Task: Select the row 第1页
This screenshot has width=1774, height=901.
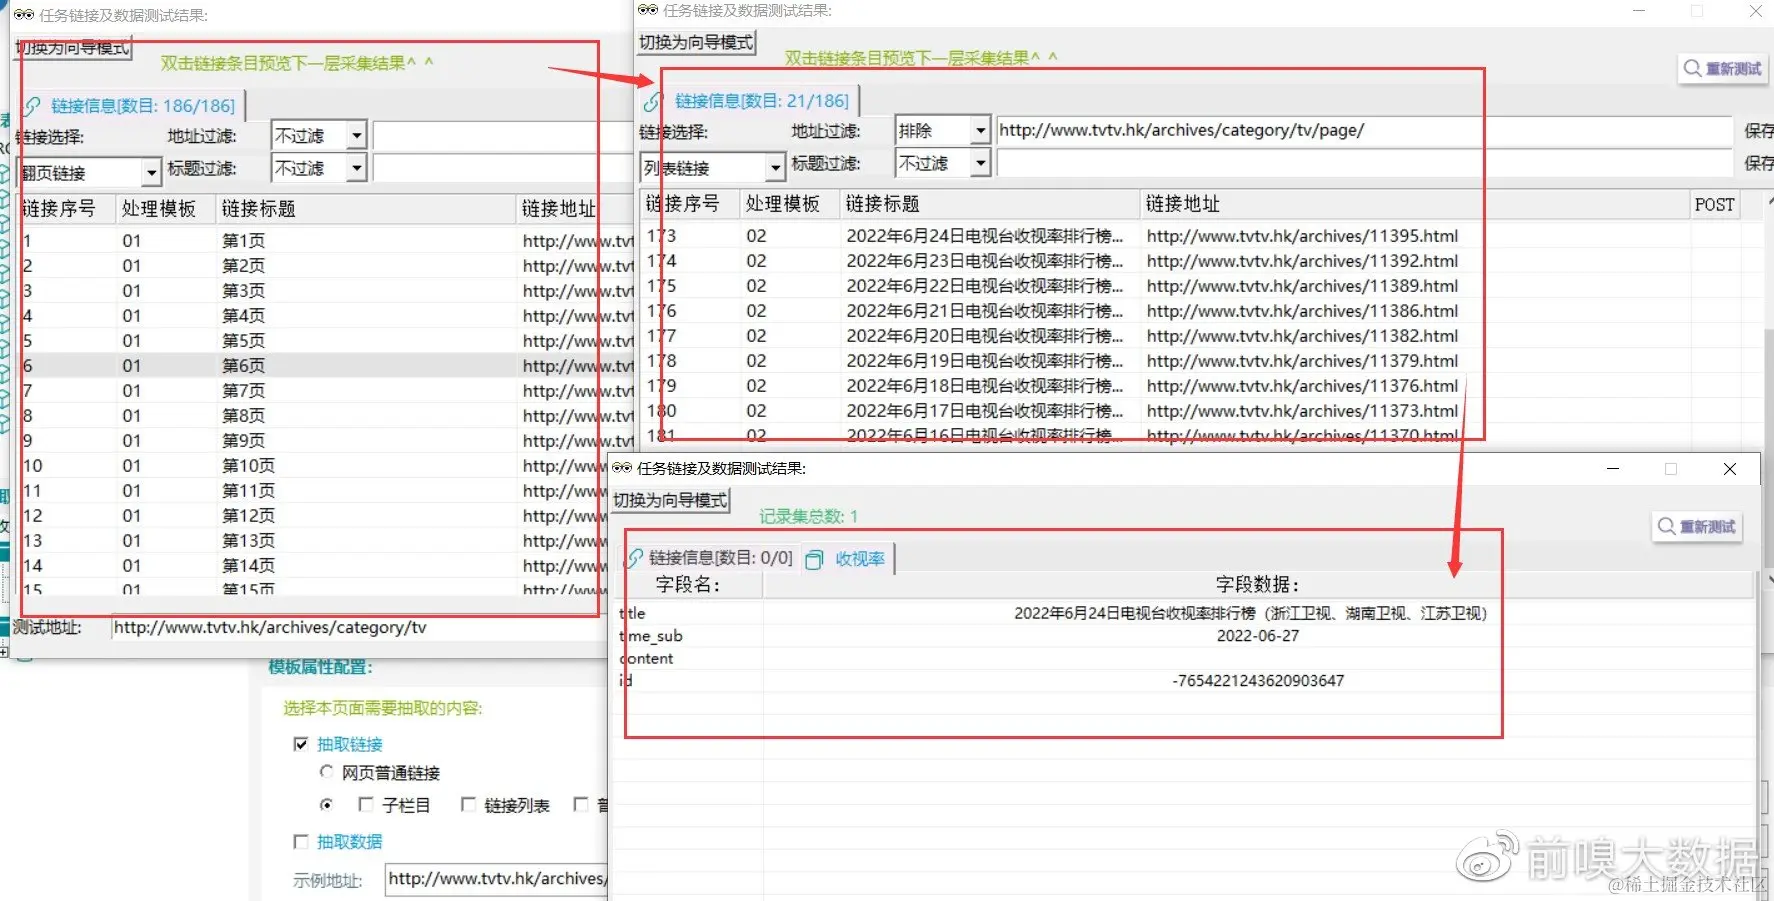Action: [326, 241]
